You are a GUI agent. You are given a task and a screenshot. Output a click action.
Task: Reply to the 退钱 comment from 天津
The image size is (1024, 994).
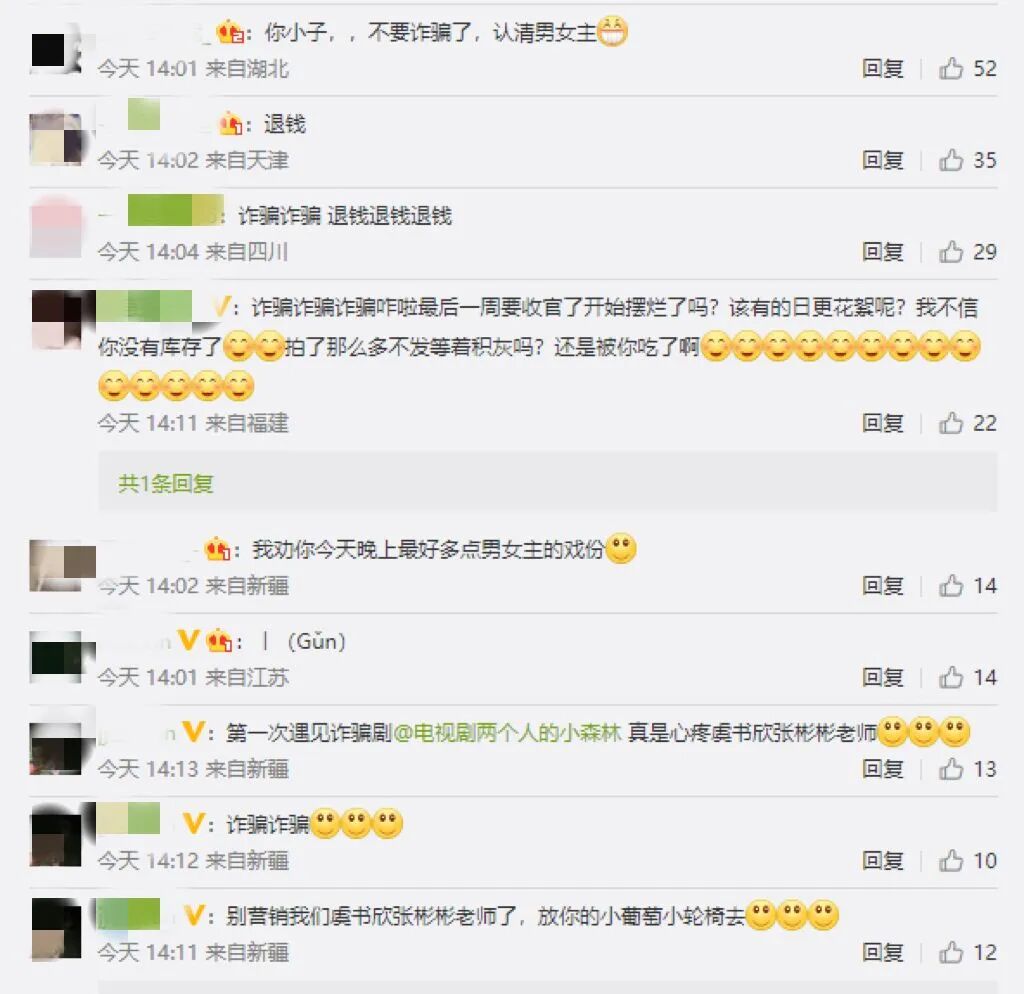[x=882, y=160]
